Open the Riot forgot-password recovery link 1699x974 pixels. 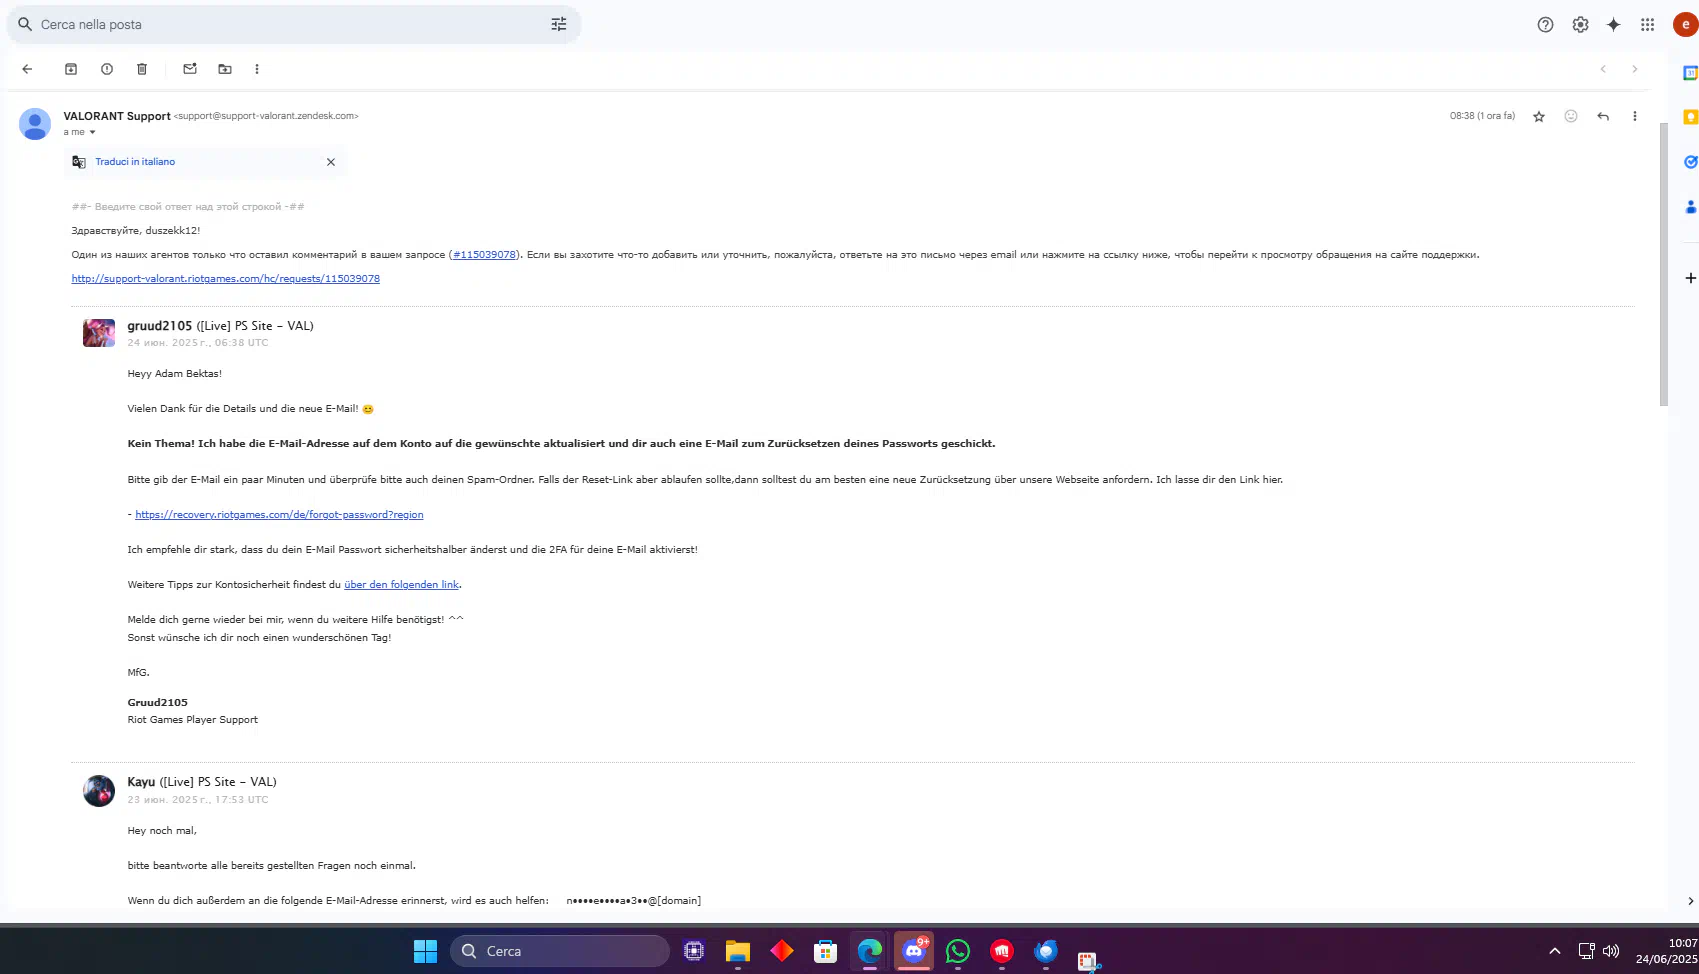pos(279,515)
